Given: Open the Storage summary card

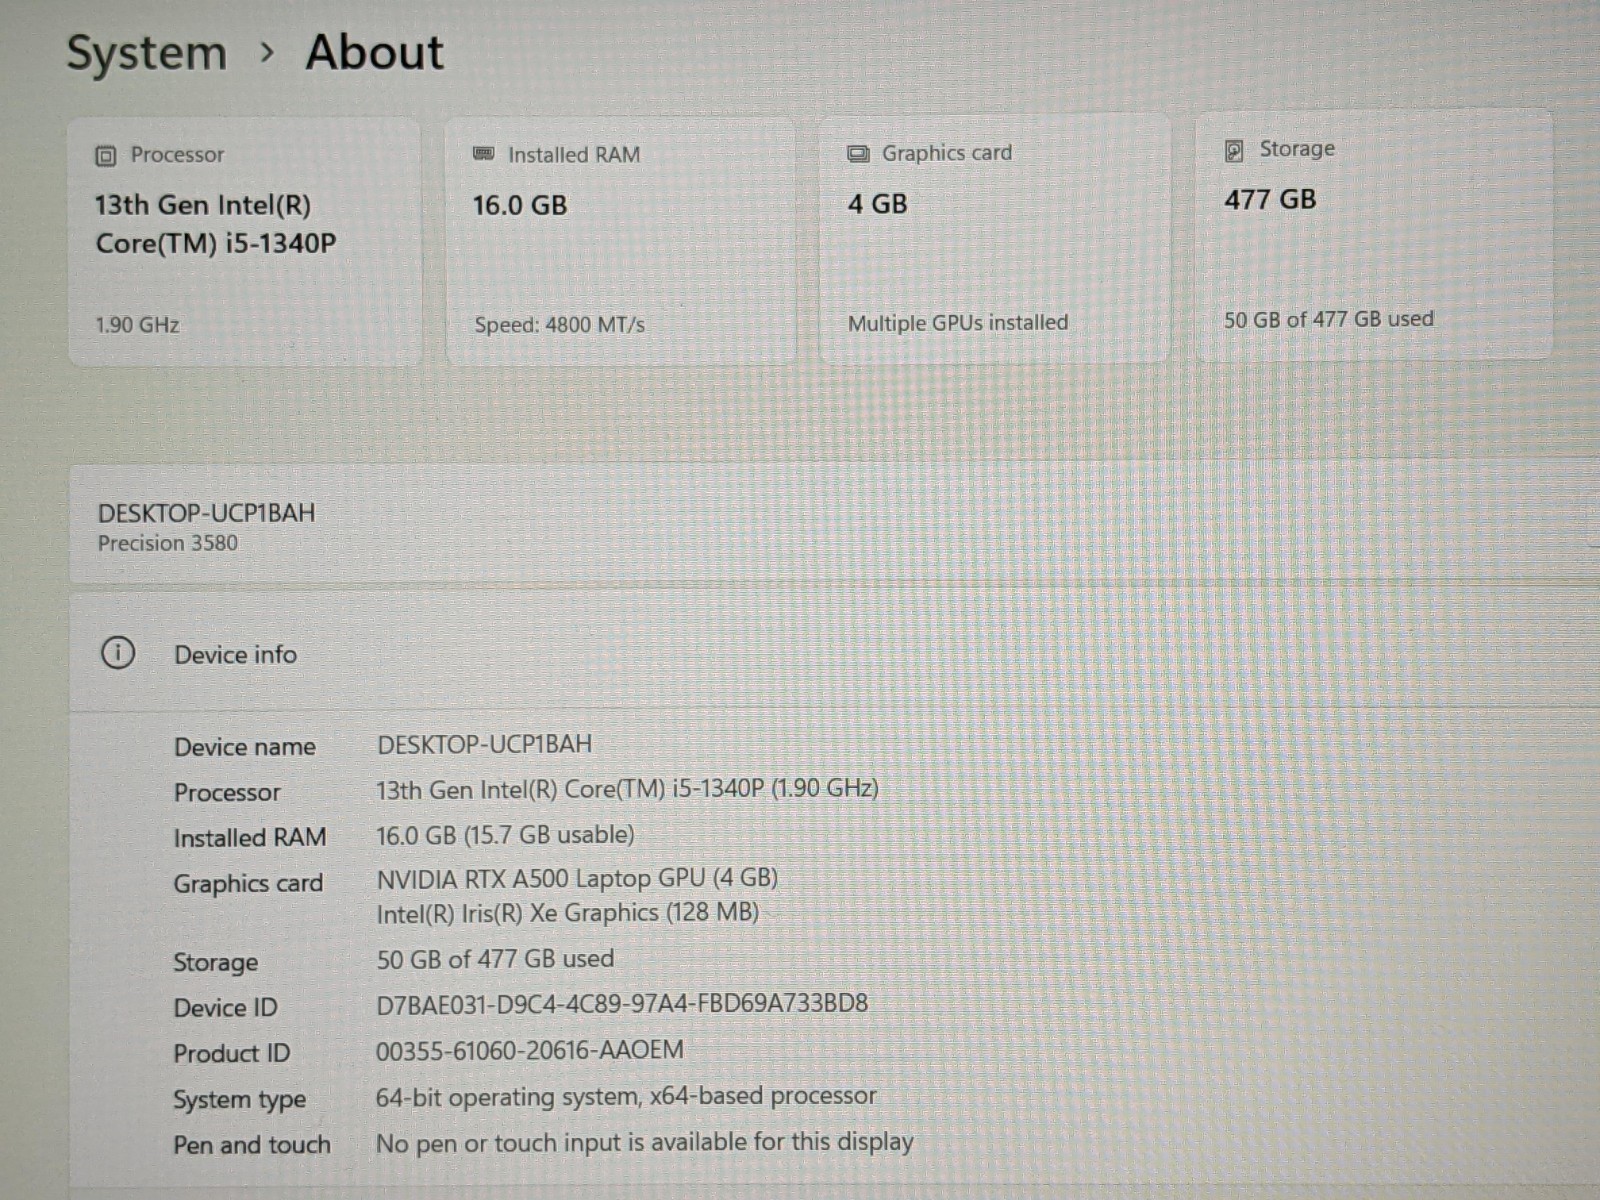Looking at the screenshot, I should coord(1374,234).
